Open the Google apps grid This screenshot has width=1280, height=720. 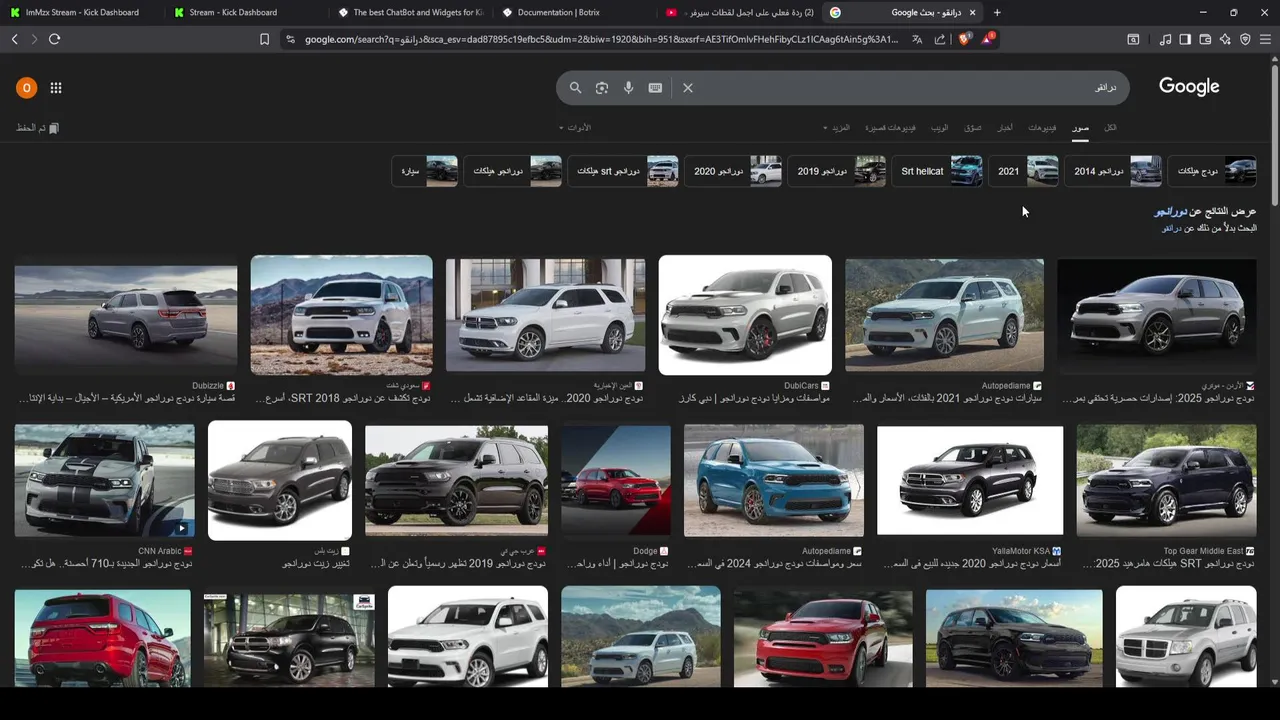tap(56, 88)
